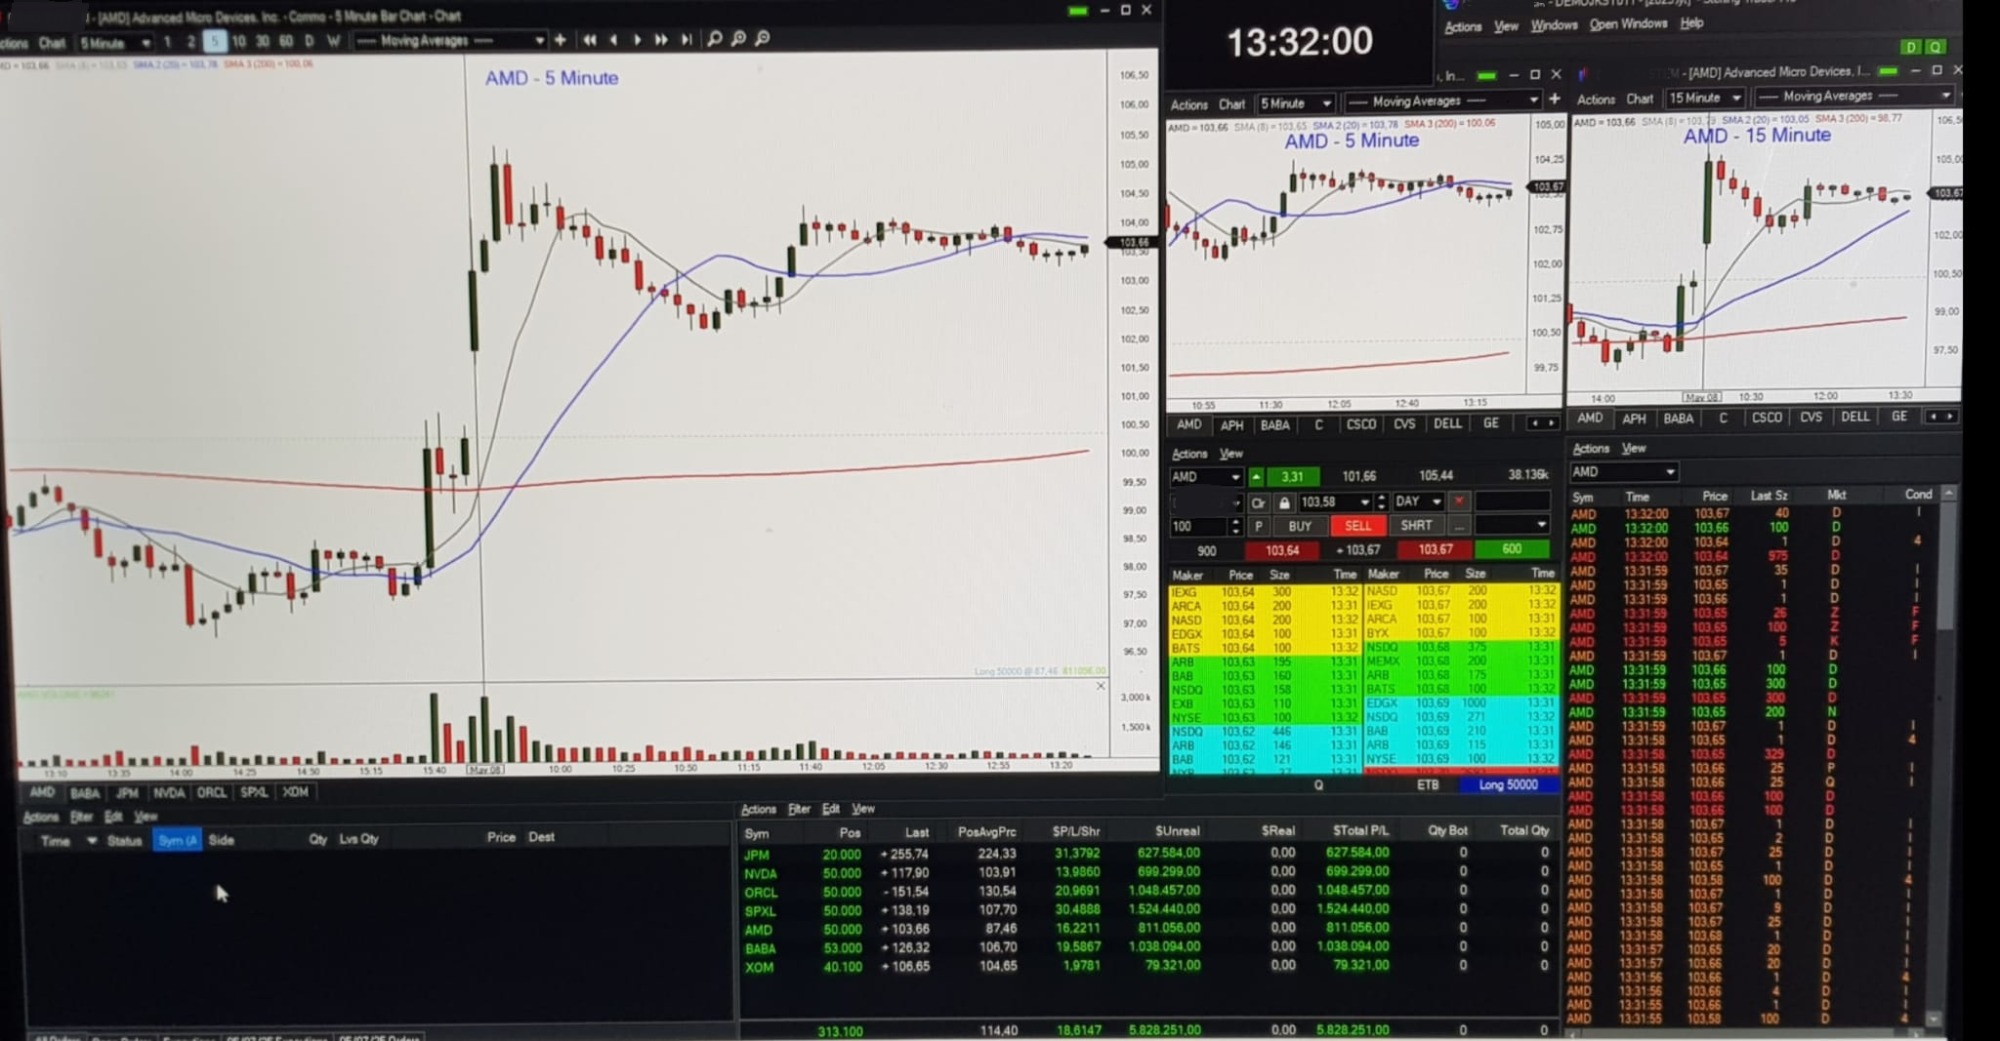Click the lock icon in order entry
2000x1041 pixels.
click(1284, 502)
